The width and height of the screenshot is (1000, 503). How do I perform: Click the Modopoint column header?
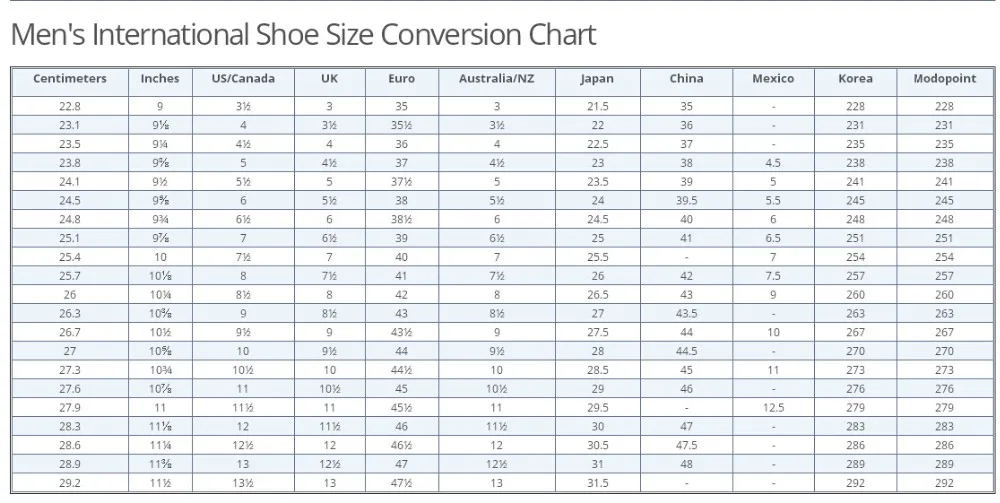tap(945, 79)
